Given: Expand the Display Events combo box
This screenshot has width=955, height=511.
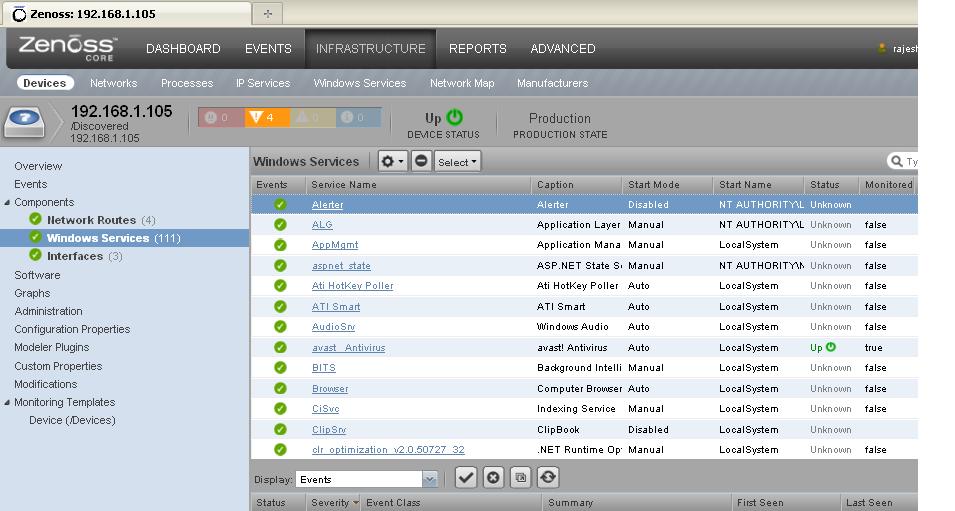Looking at the screenshot, I should pyautogui.click(x=430, y=479).
